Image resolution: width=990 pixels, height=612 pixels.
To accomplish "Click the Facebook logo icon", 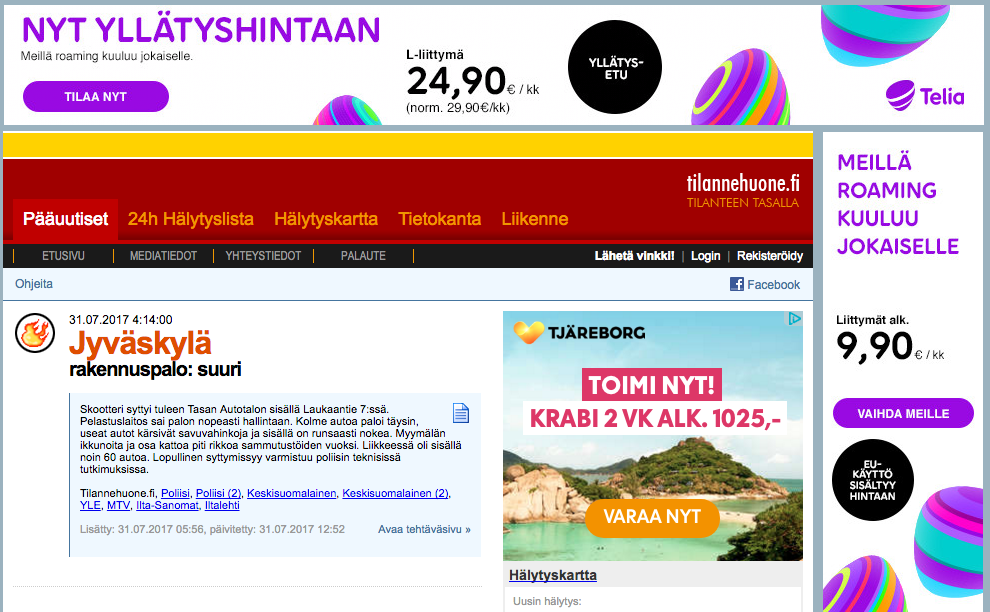I will click(736, 284).
